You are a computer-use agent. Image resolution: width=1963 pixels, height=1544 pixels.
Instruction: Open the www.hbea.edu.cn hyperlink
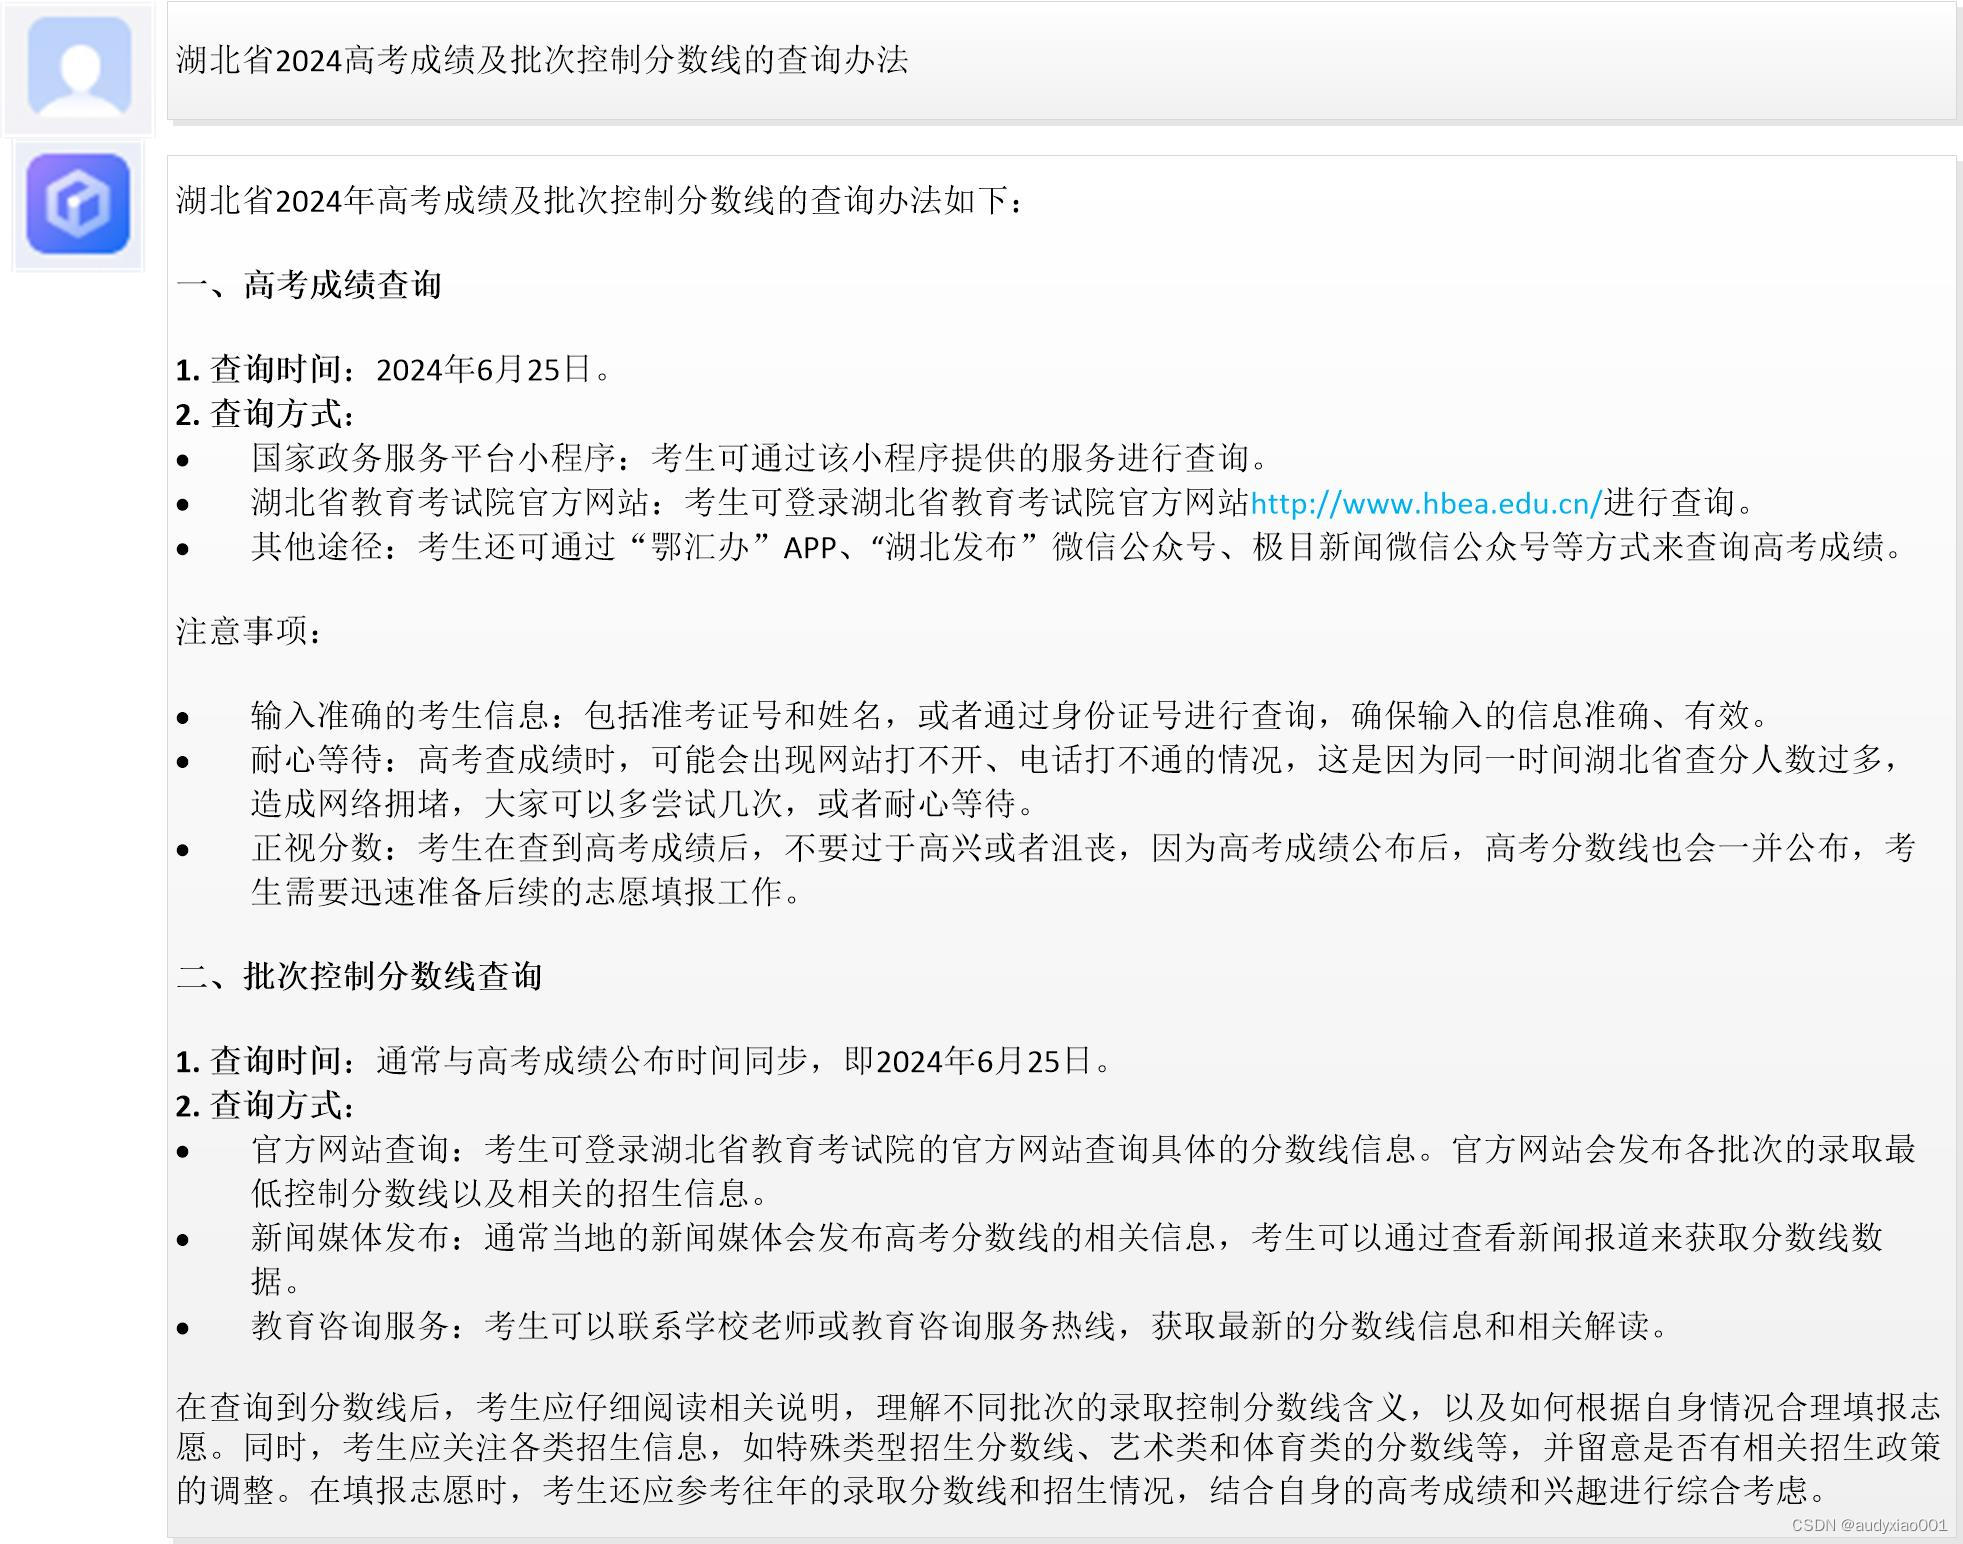(x=1426, y=502)
